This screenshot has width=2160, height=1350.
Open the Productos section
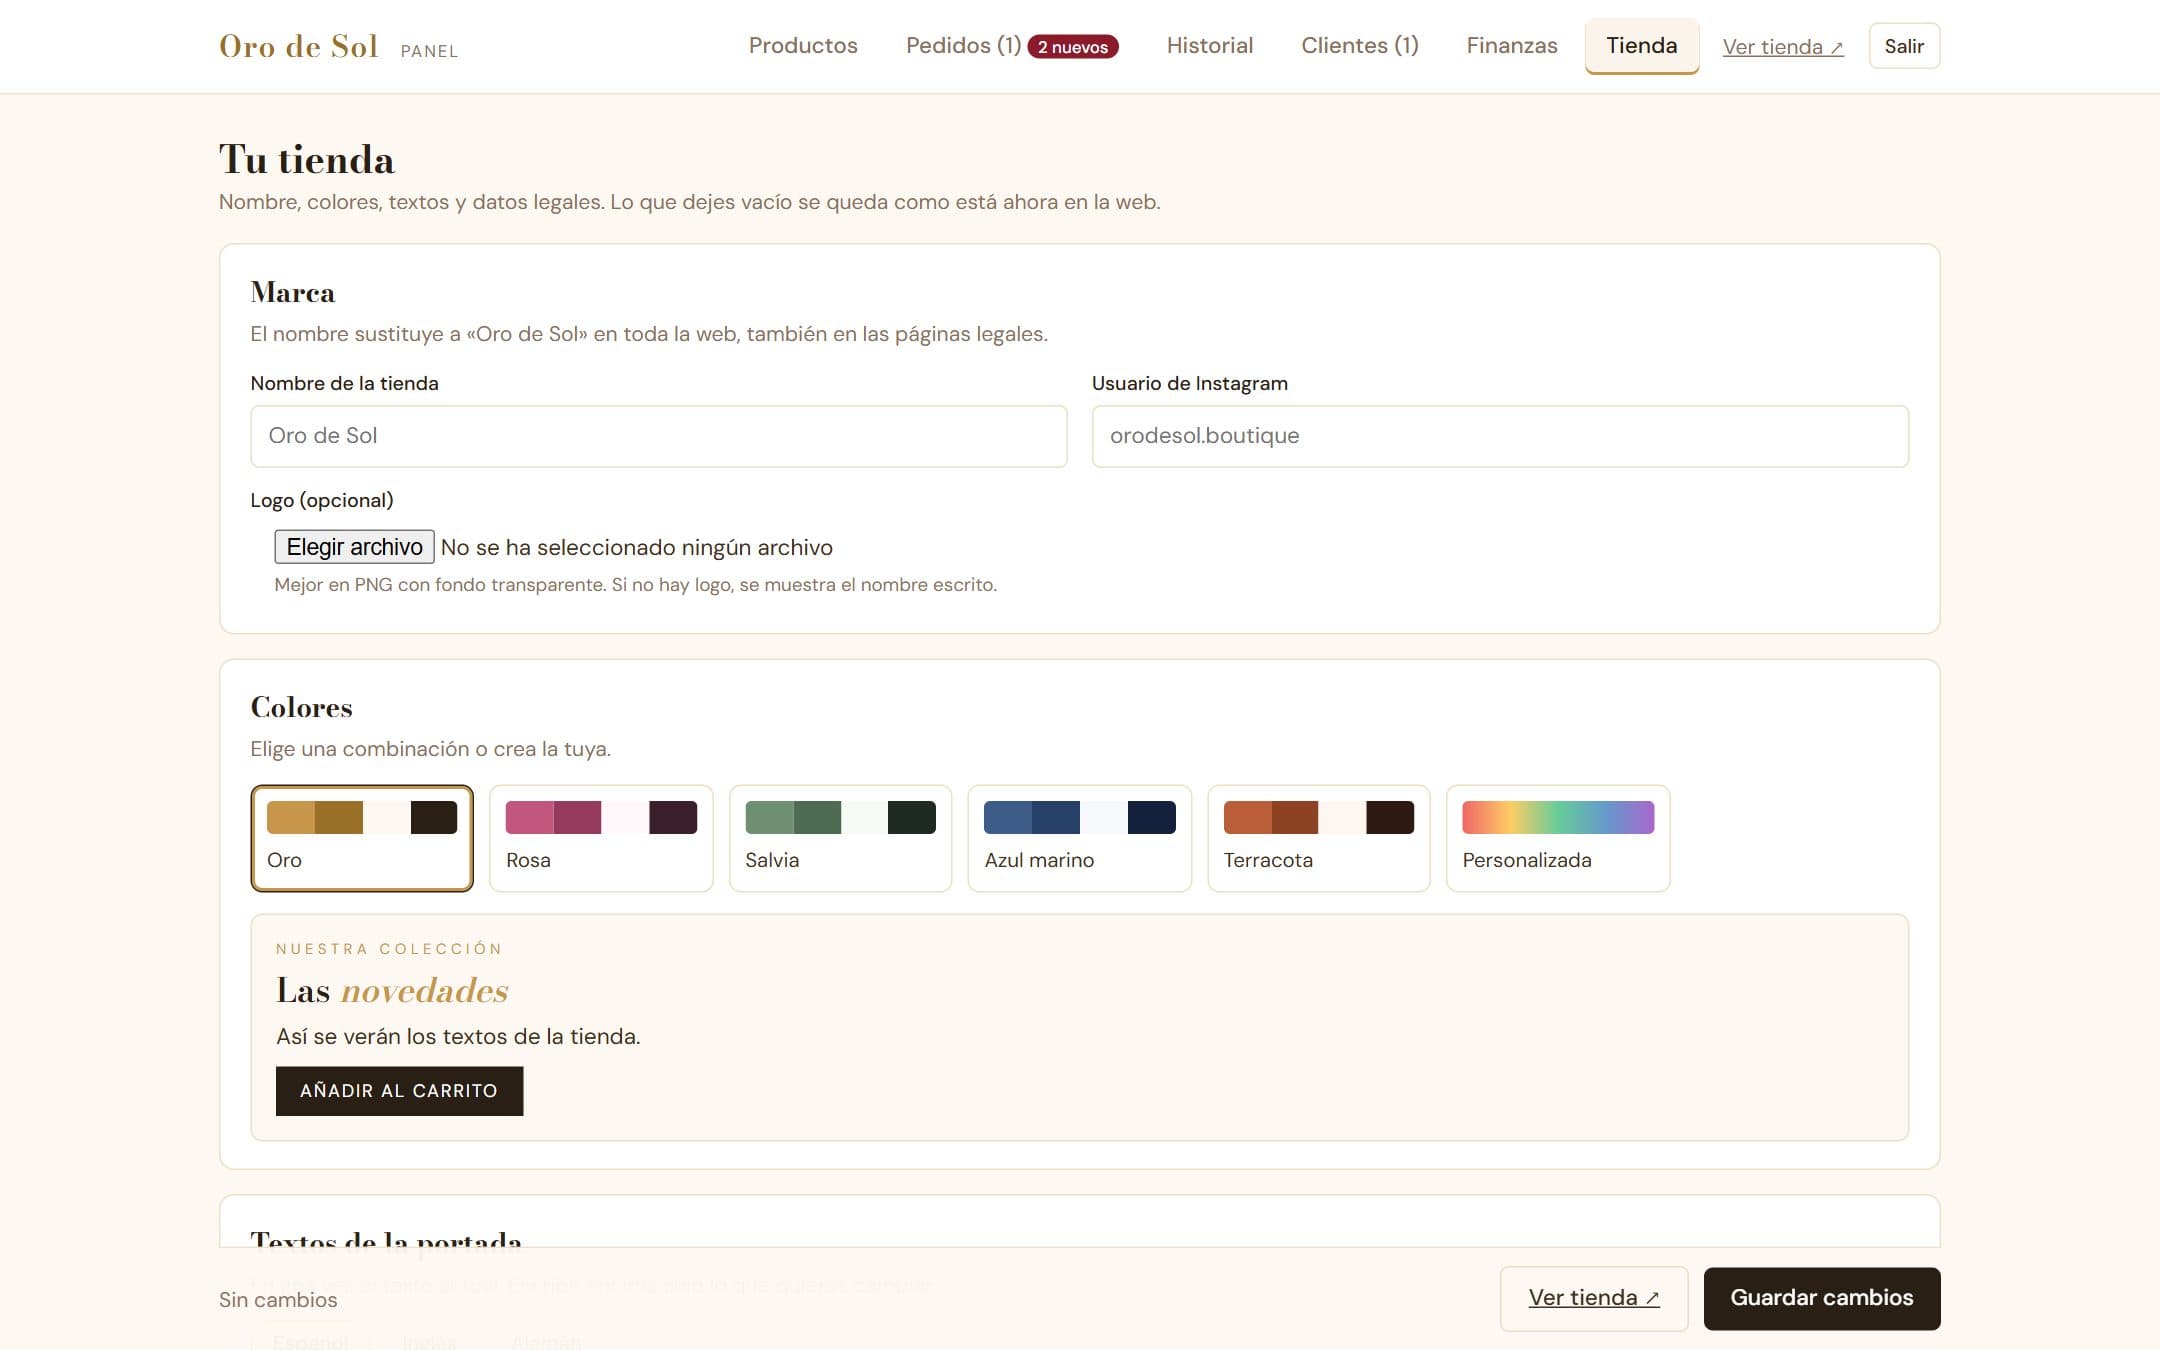[x=803, y=46]
